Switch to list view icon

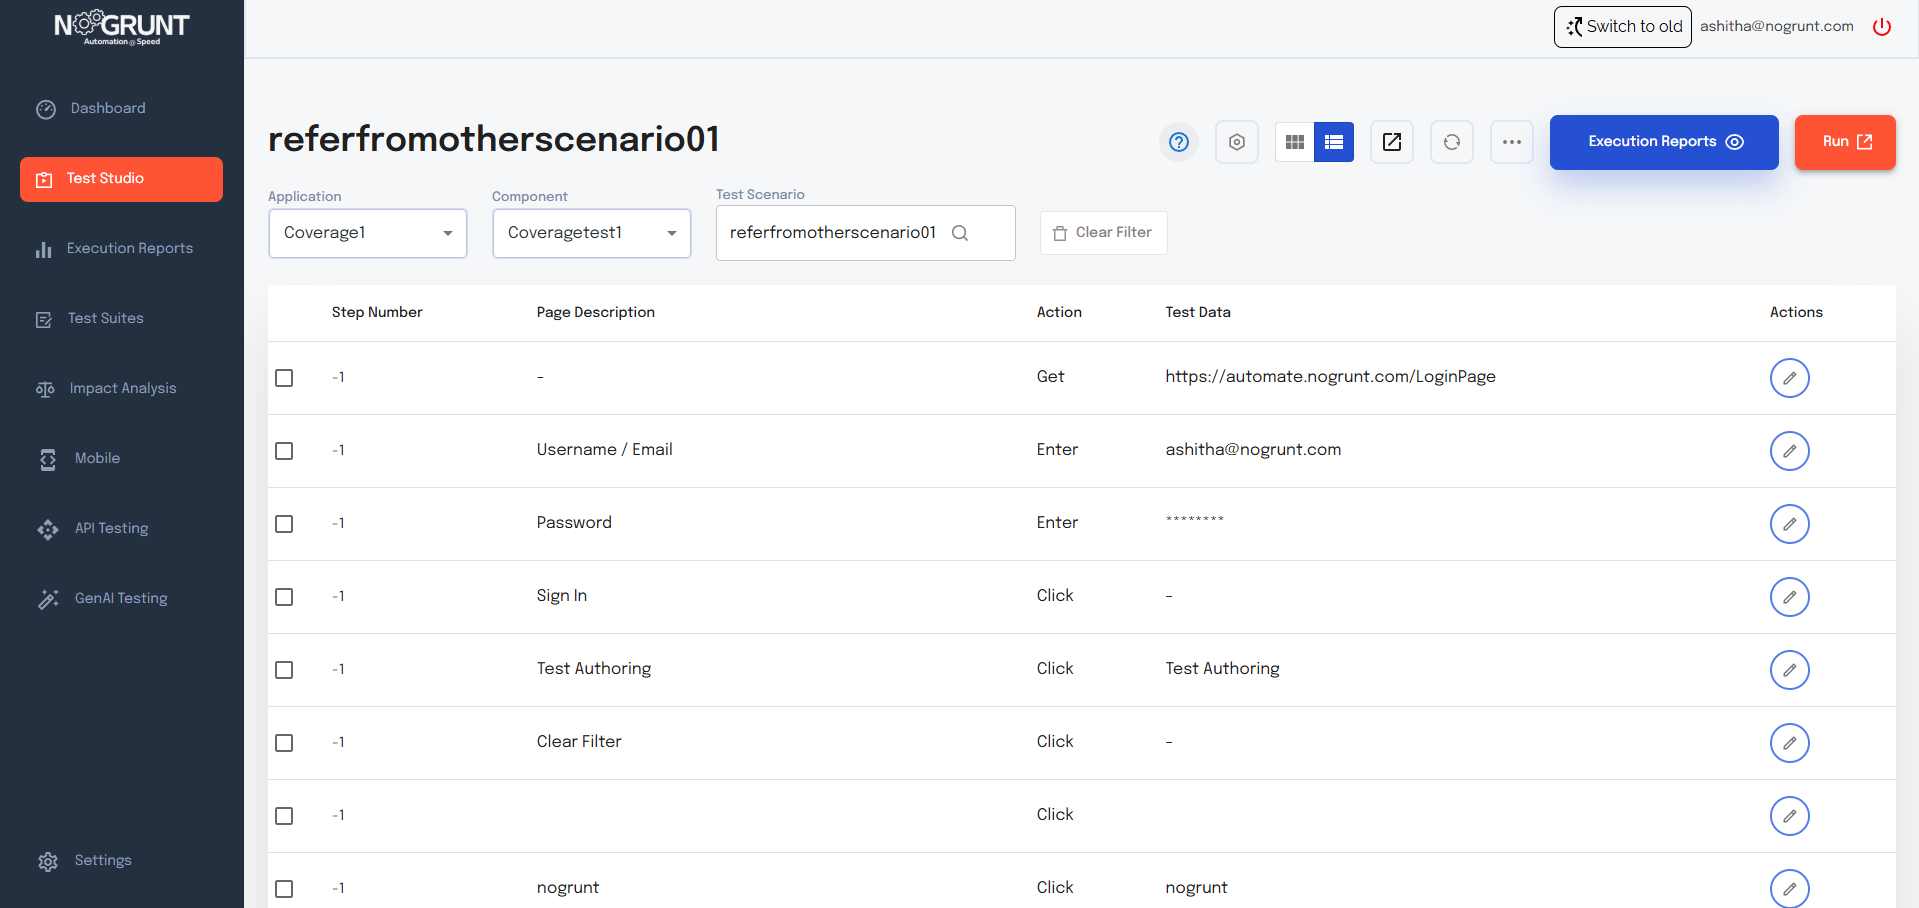[x=1334, y=142]
